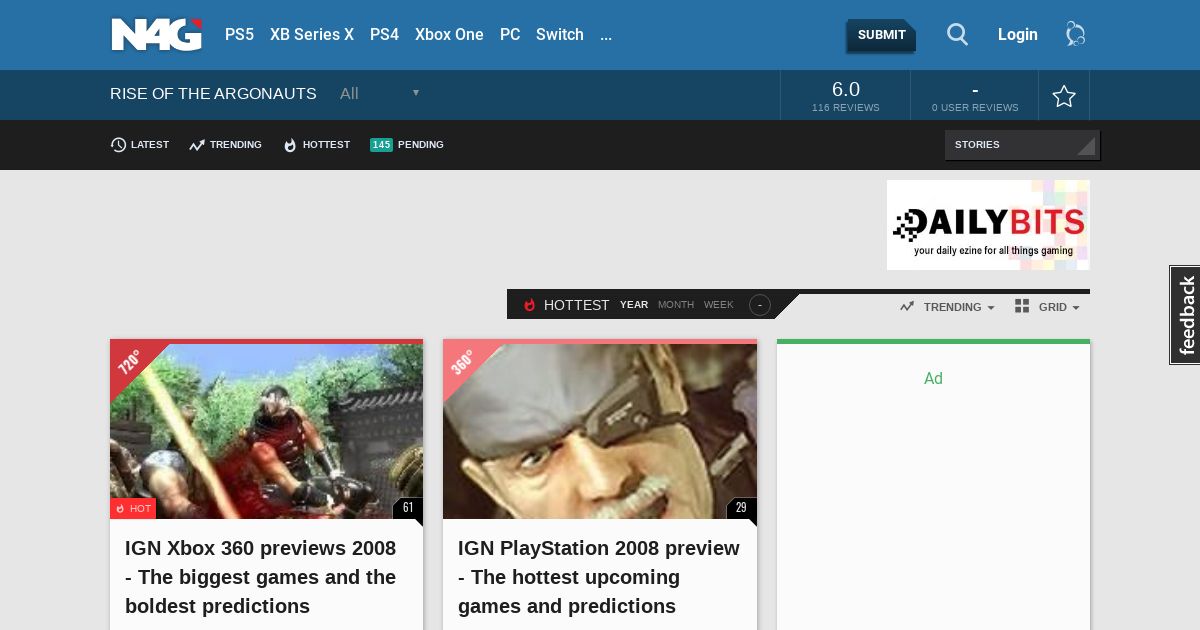This screenshot has height=630, width=1200.
Task: Open the 61 comments badge
Action: pyautogui.click(x=408, y=509)
